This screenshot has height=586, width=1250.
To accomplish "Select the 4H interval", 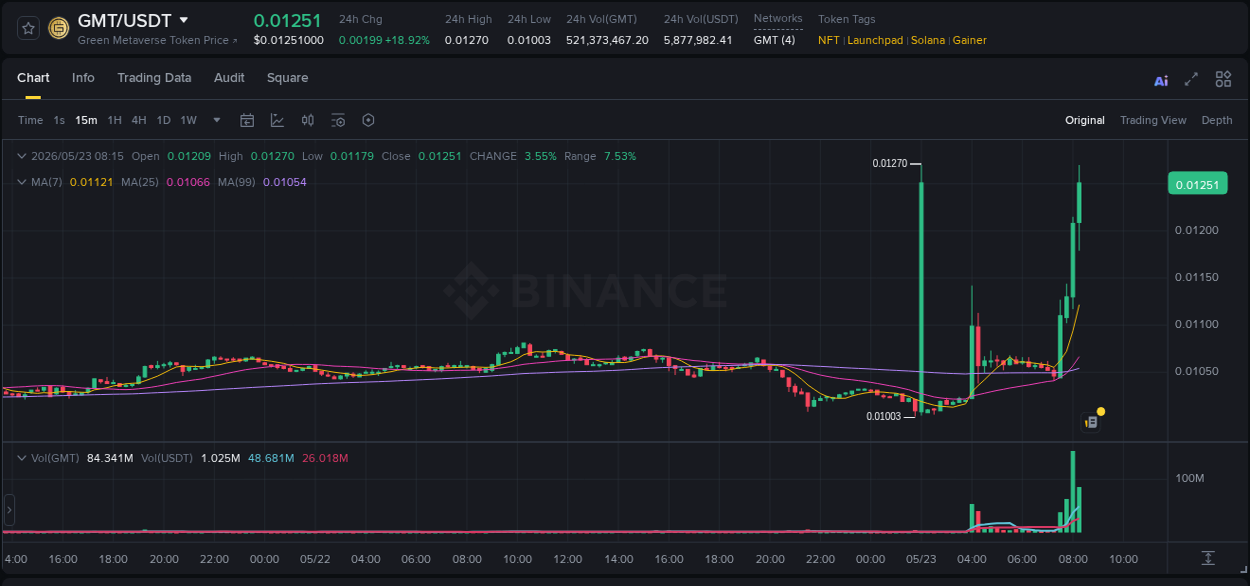I will [x=139, y=120].
